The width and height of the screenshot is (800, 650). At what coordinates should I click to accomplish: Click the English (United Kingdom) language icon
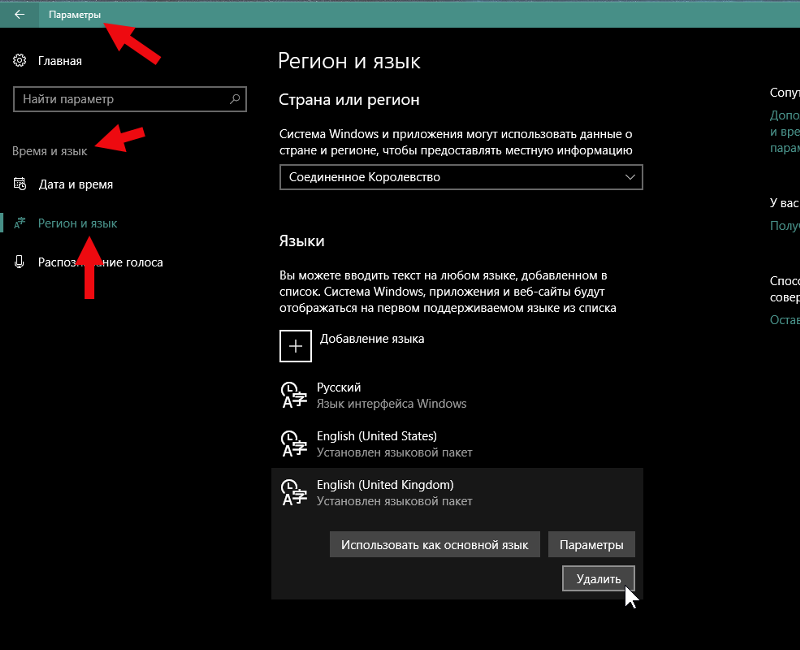294,492
